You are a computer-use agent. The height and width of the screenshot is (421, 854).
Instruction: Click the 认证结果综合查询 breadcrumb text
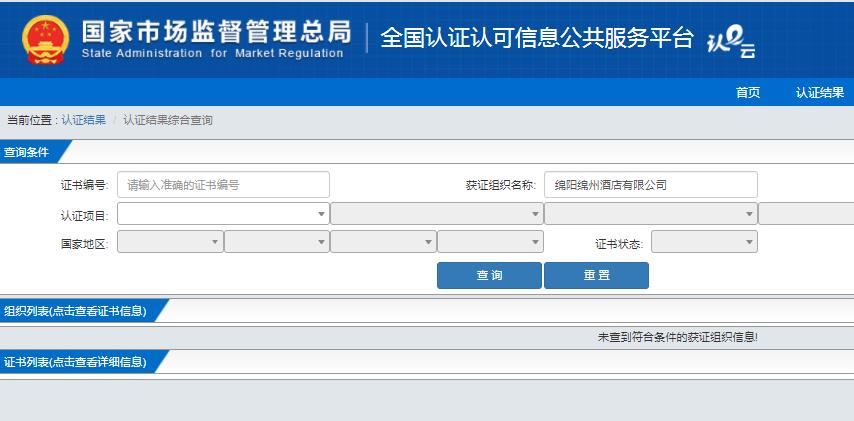tap(168, 120)
